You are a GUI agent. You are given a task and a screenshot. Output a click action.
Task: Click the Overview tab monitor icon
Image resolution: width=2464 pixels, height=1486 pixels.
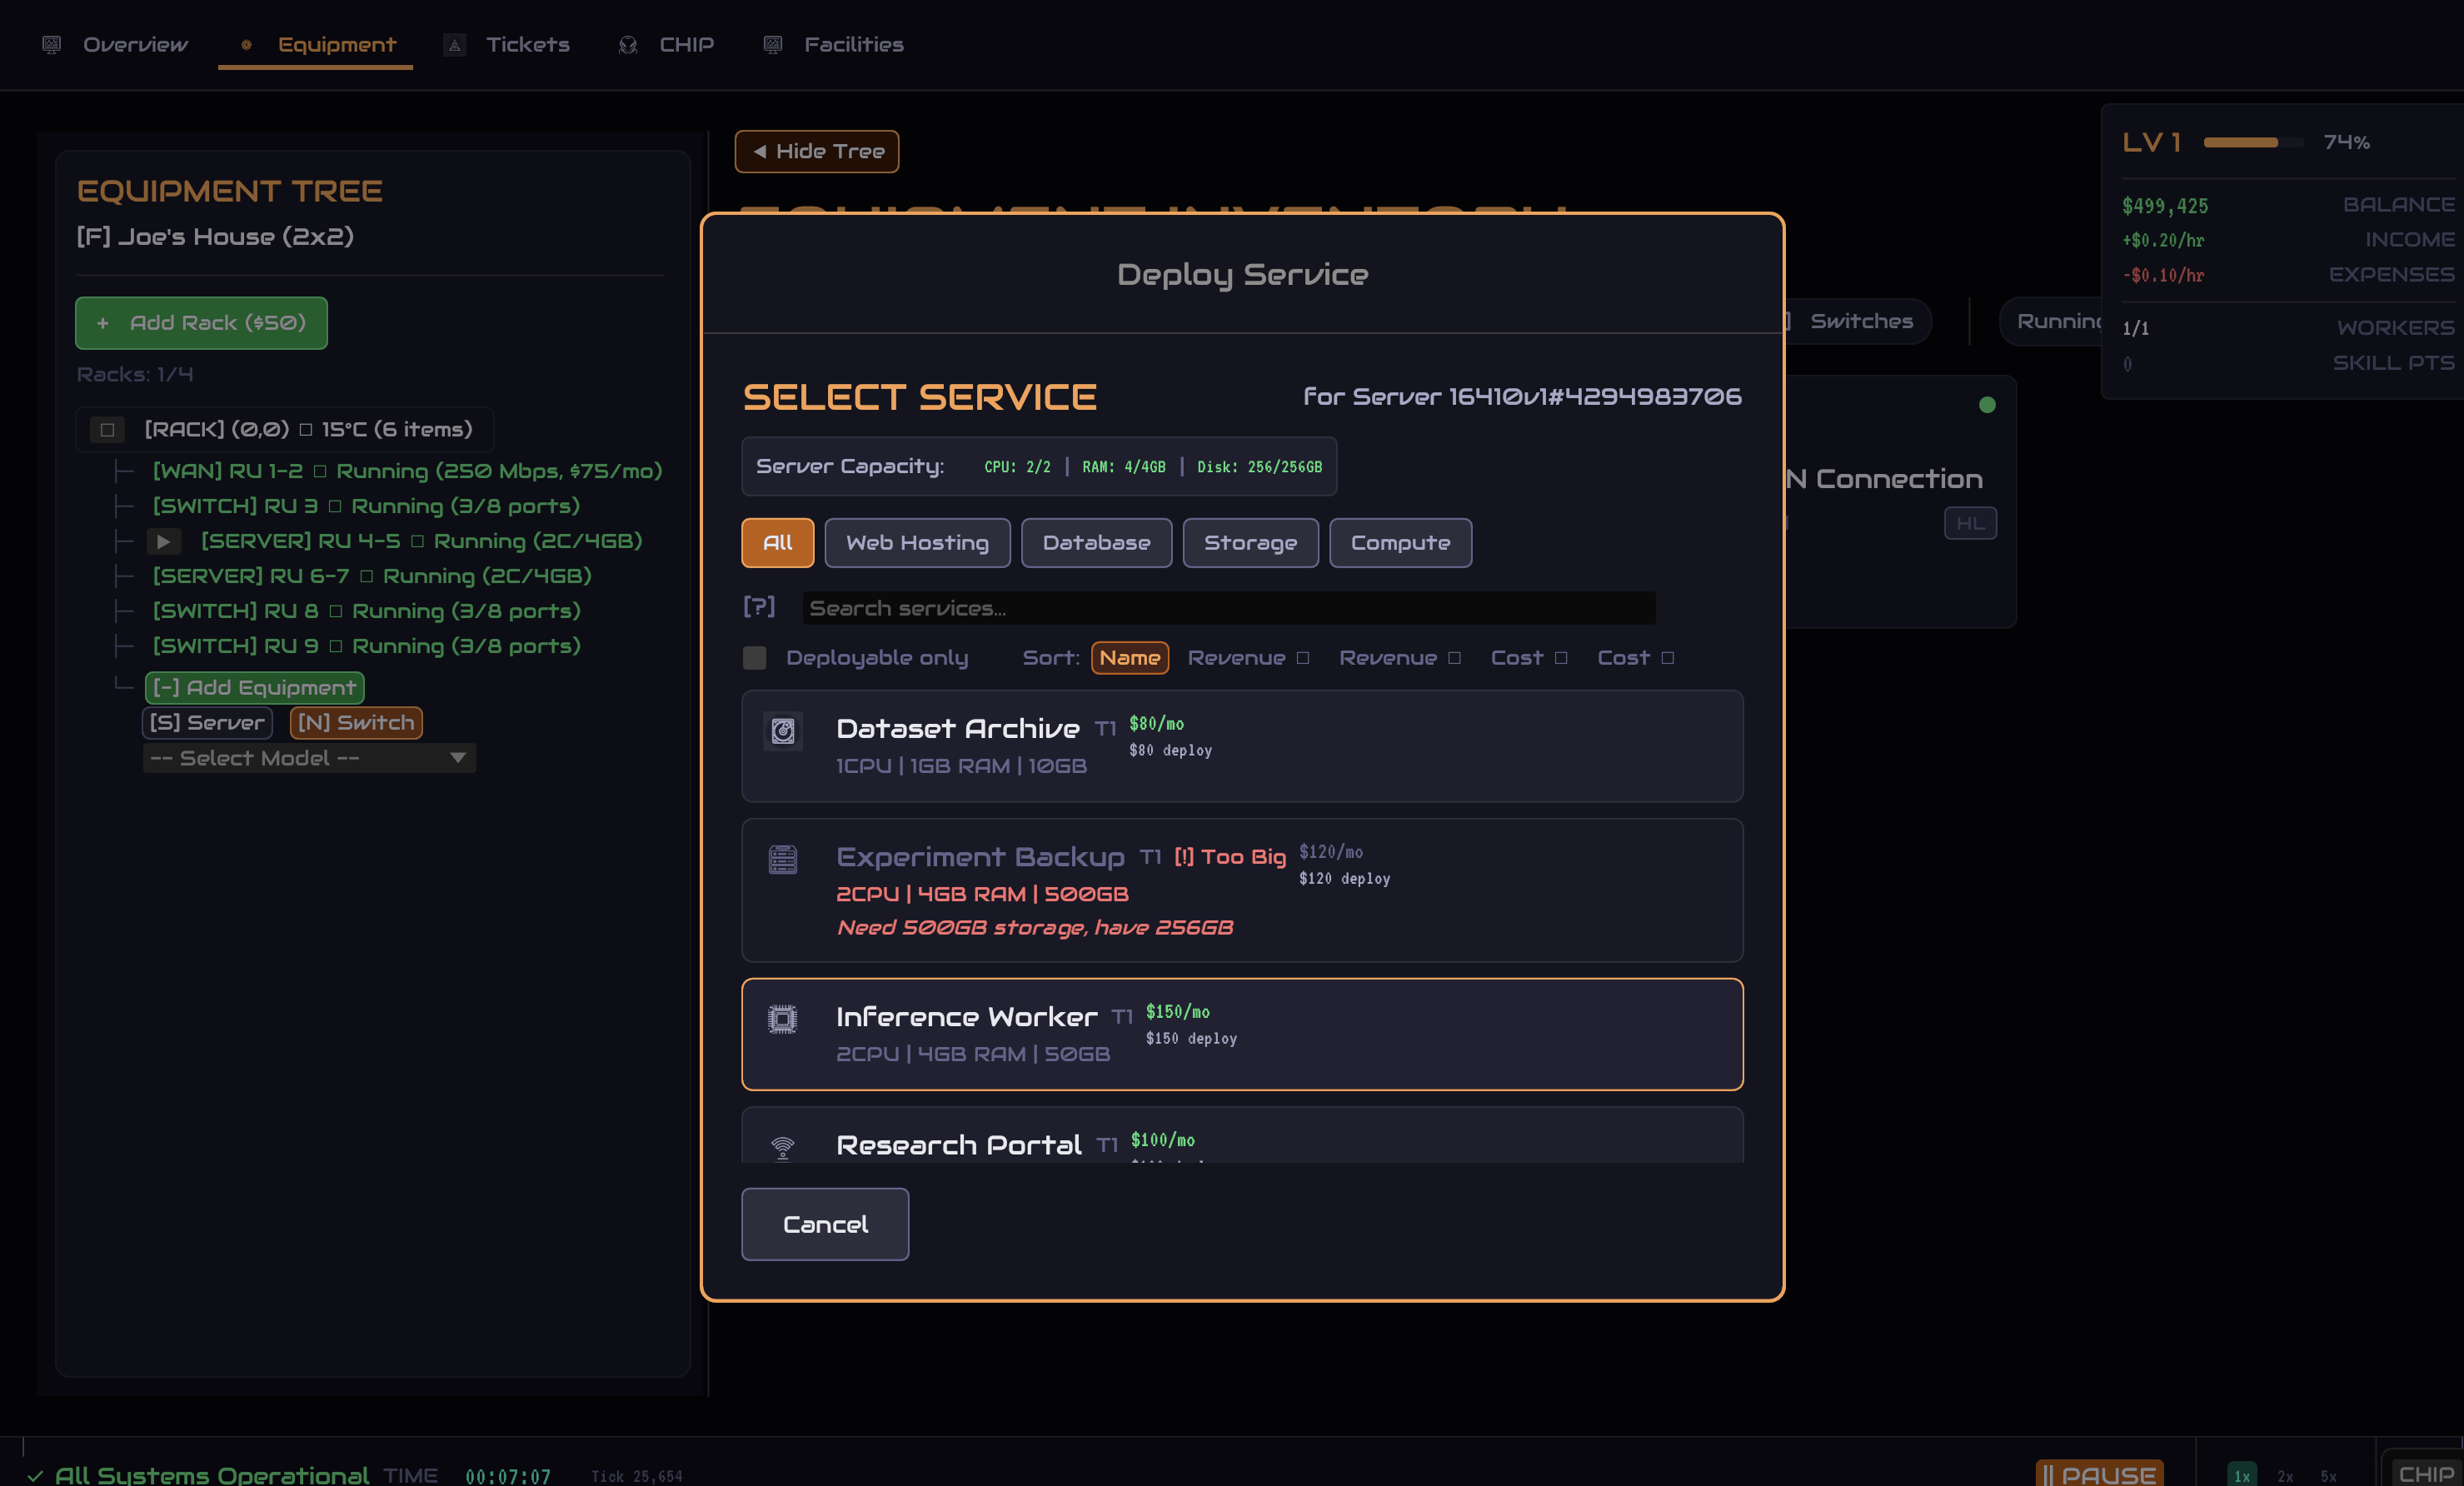pyautogui.click(x=52, y=44)
